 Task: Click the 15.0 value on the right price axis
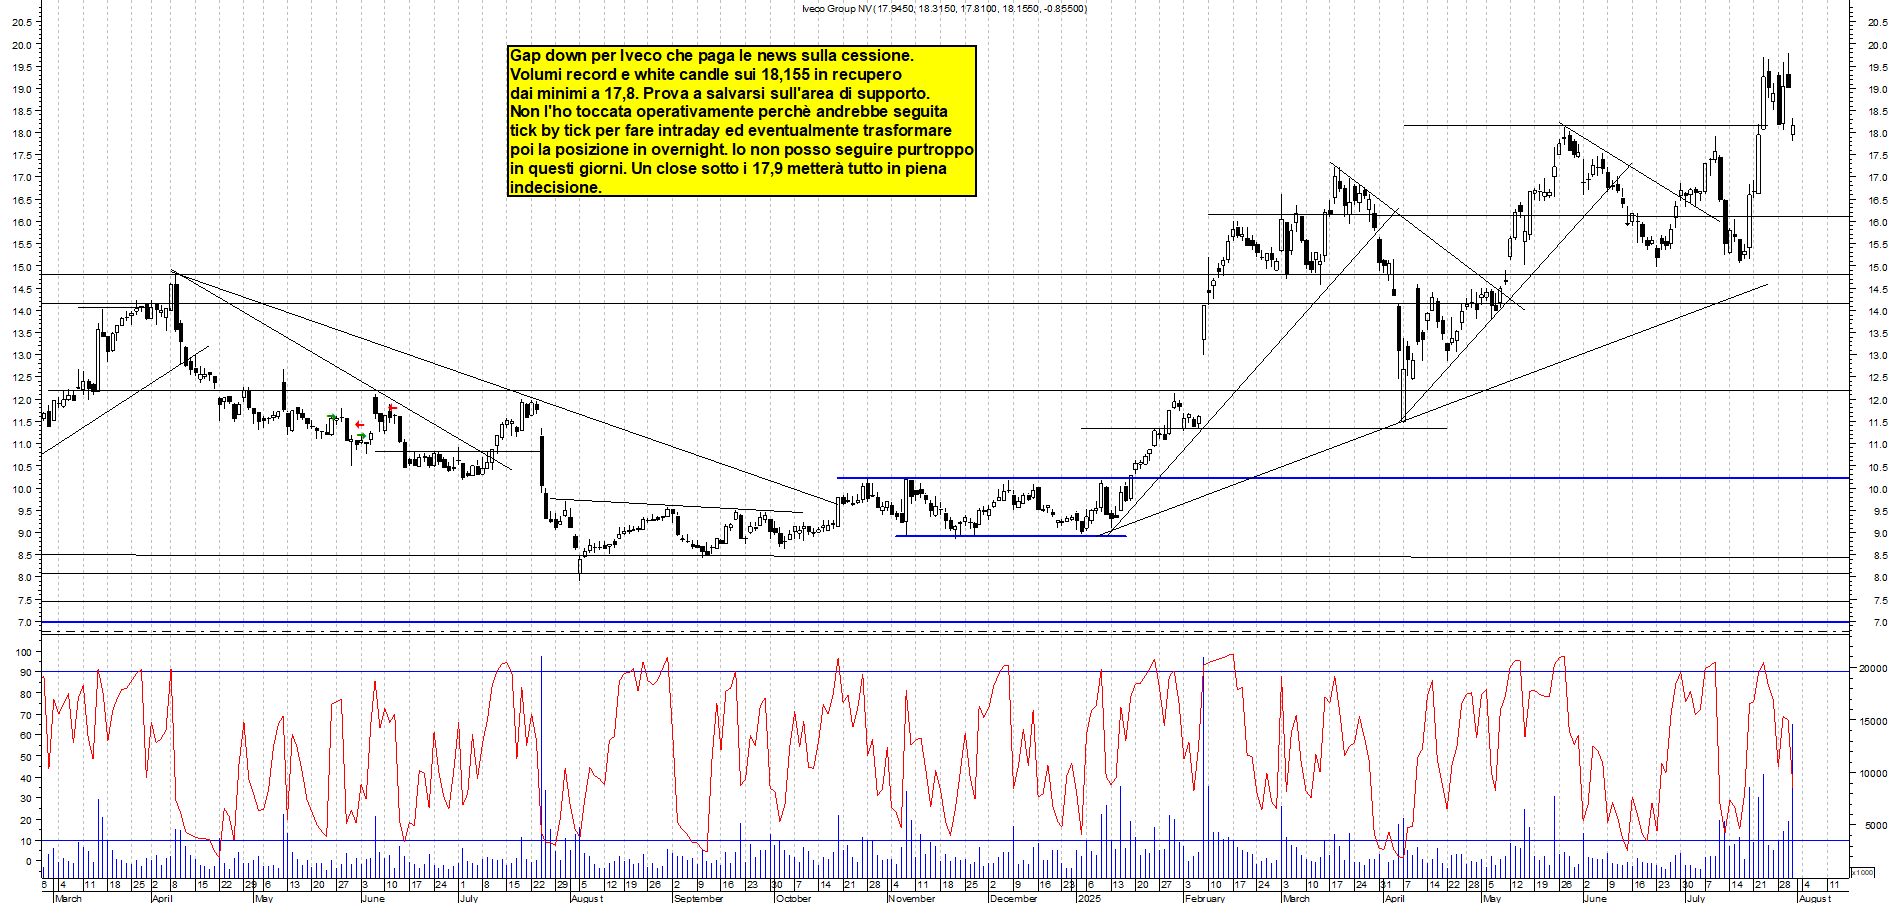coord(1877,268)
